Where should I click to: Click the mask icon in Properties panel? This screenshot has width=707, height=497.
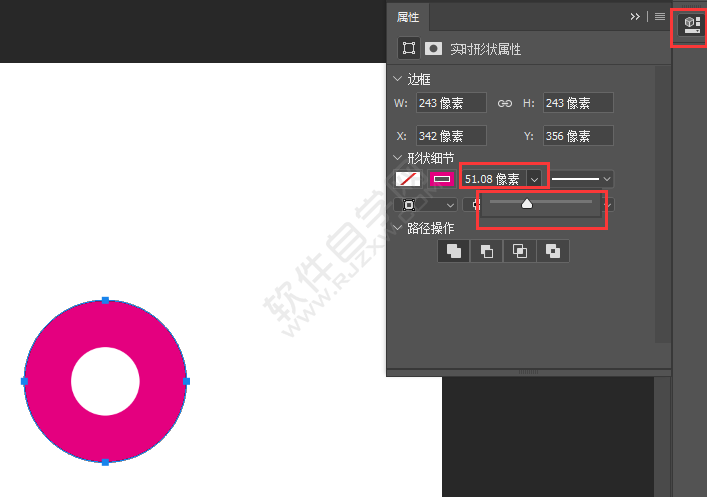pos(434,48)
